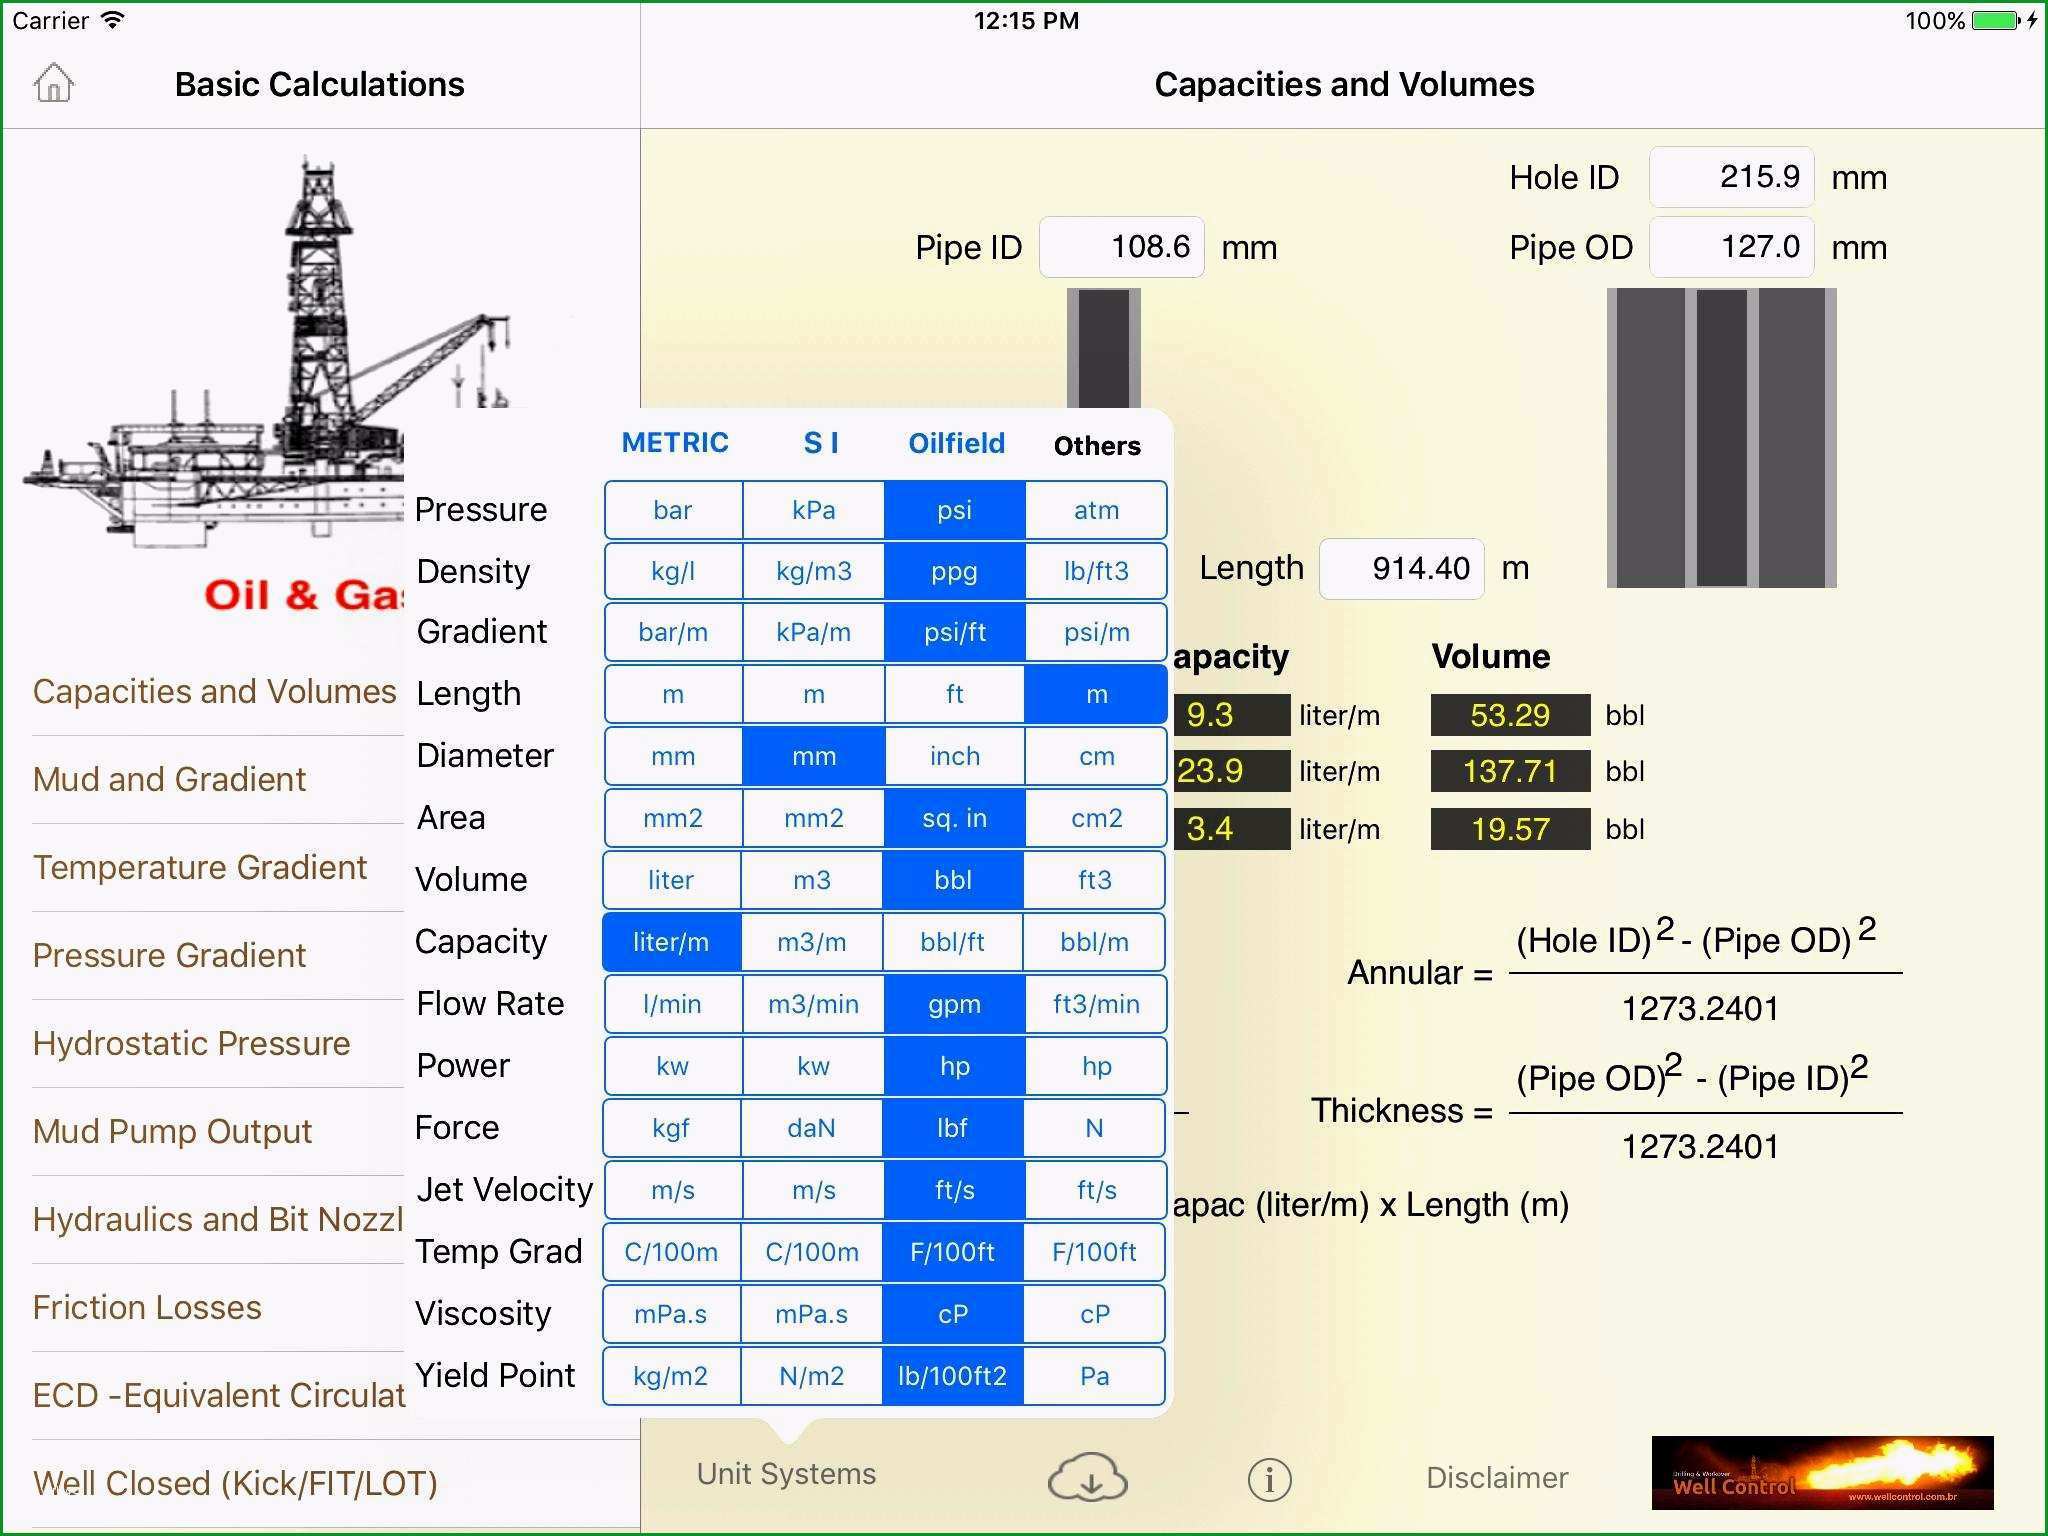2048x1536 pixels.
Task: Edit the Pipe ID value field
Action: click(x=1121, y=247)
